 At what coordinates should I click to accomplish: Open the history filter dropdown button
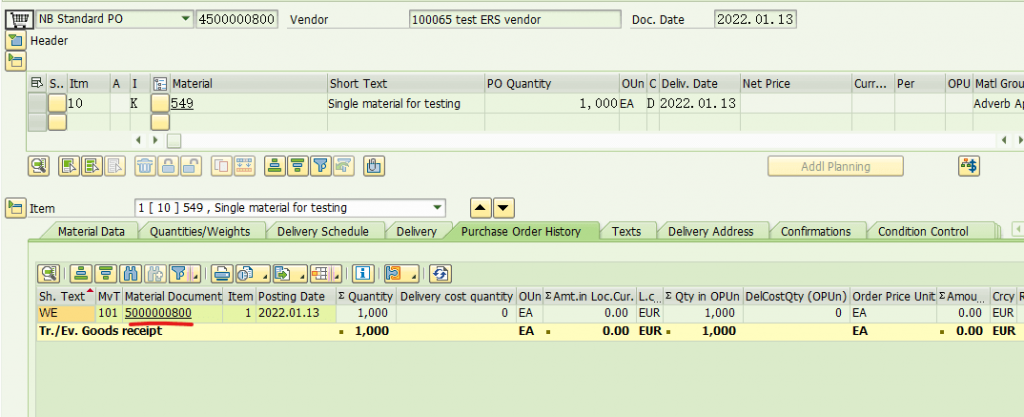click(x=184, y=273)
